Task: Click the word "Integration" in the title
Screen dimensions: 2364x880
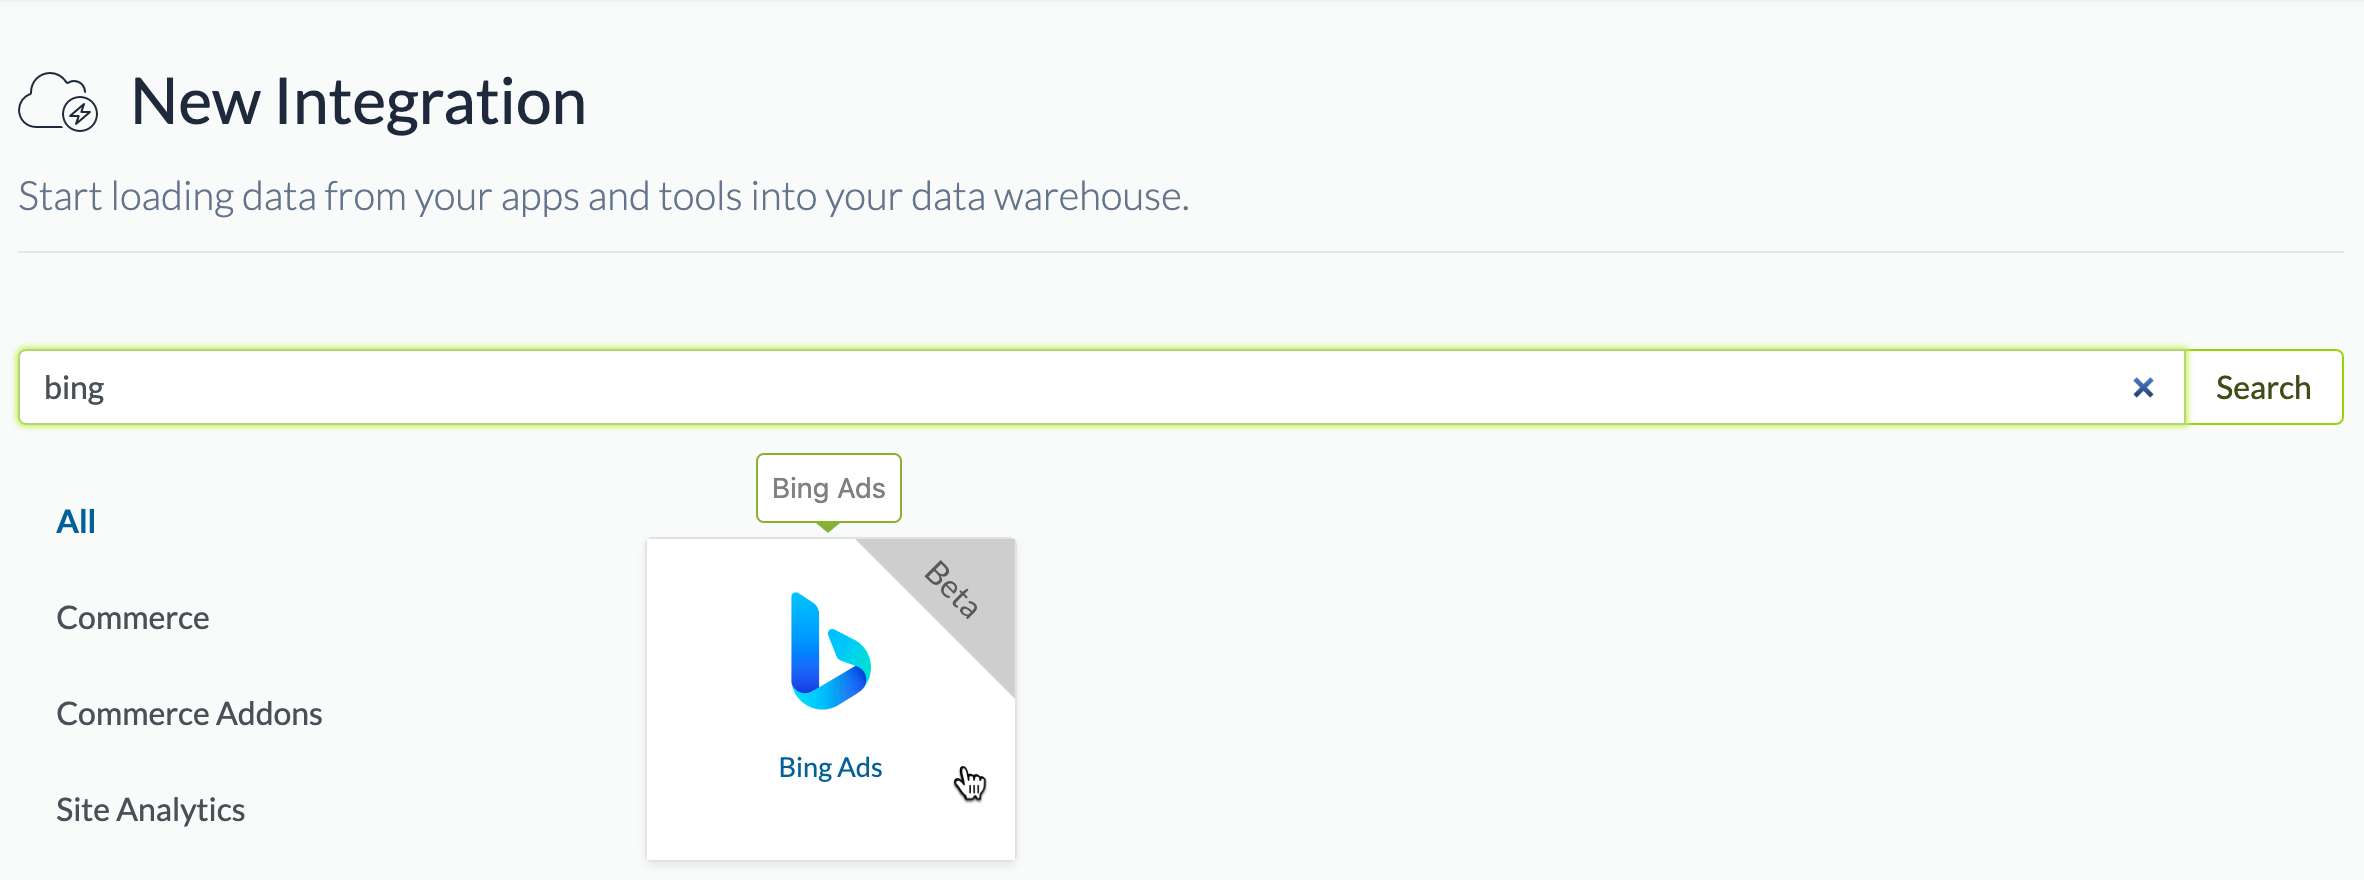Action: tap(430, 102)
